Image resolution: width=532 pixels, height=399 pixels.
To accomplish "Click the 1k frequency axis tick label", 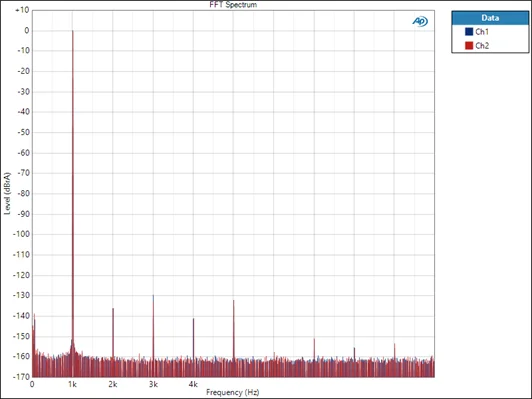I will [x=72, y=384].
